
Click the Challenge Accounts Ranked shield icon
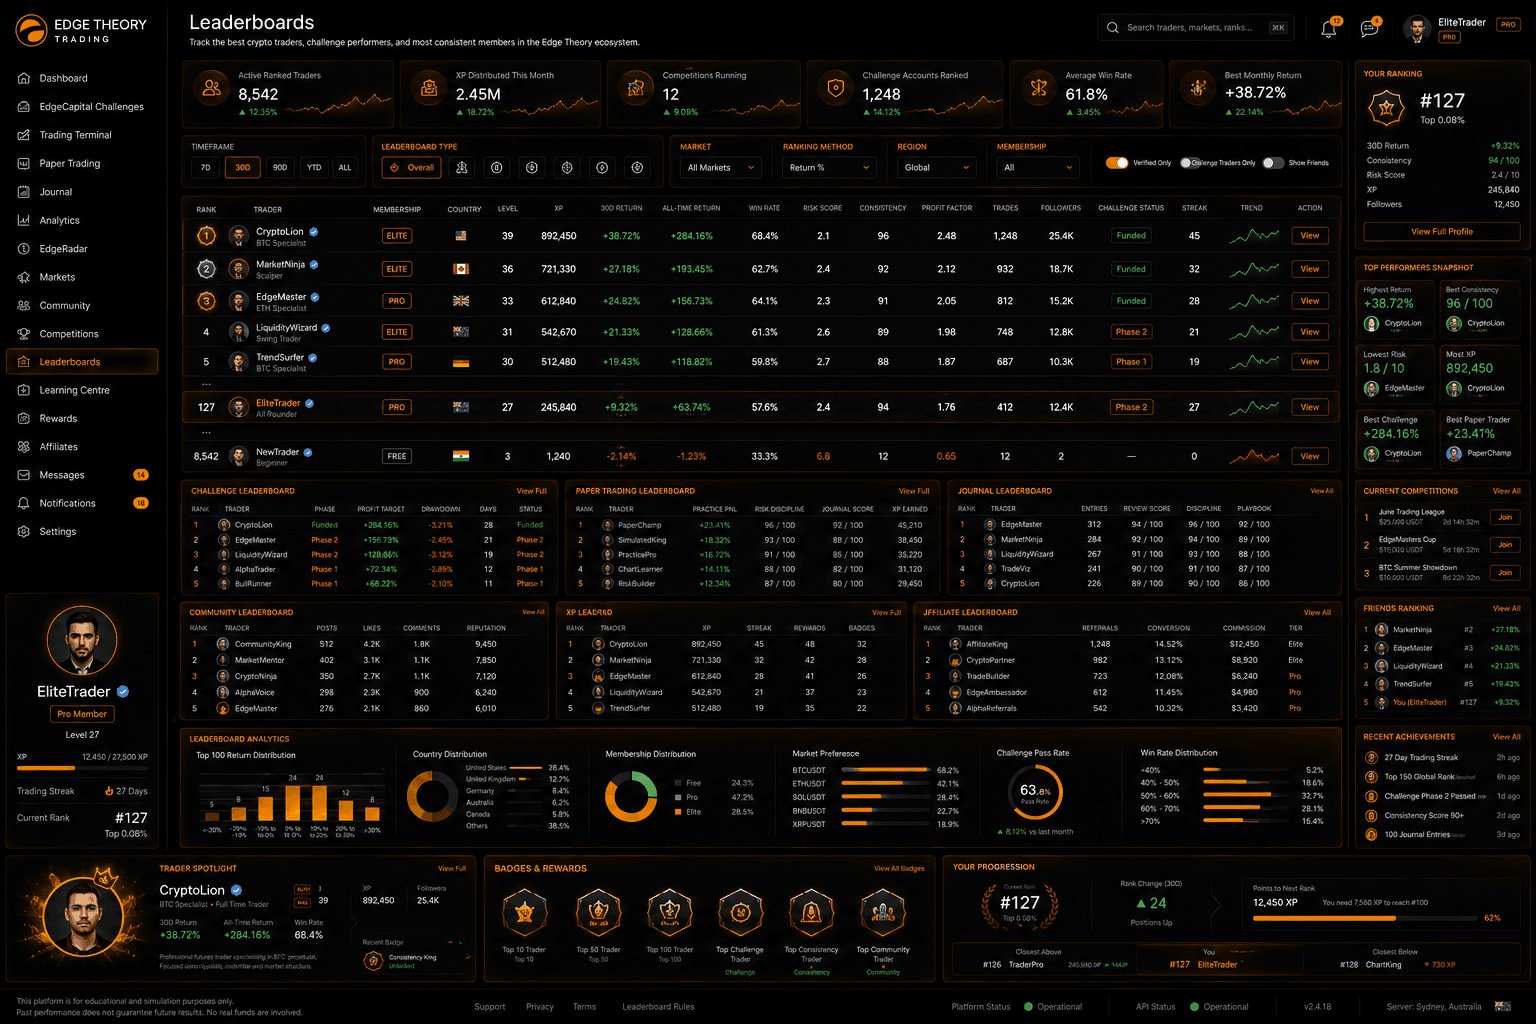pyautogui.click(x=835, y=88)
